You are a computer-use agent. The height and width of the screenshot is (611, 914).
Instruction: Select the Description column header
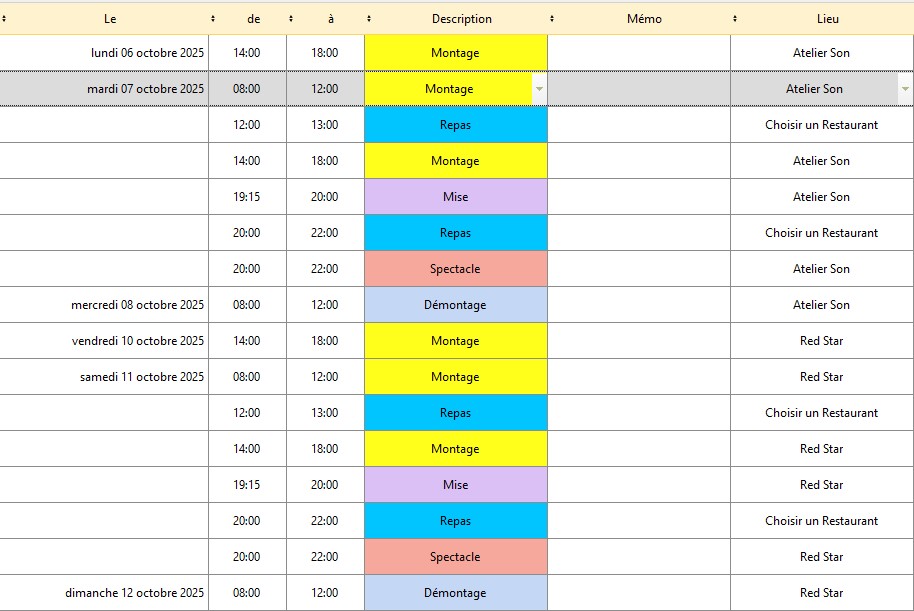(461, 19)
